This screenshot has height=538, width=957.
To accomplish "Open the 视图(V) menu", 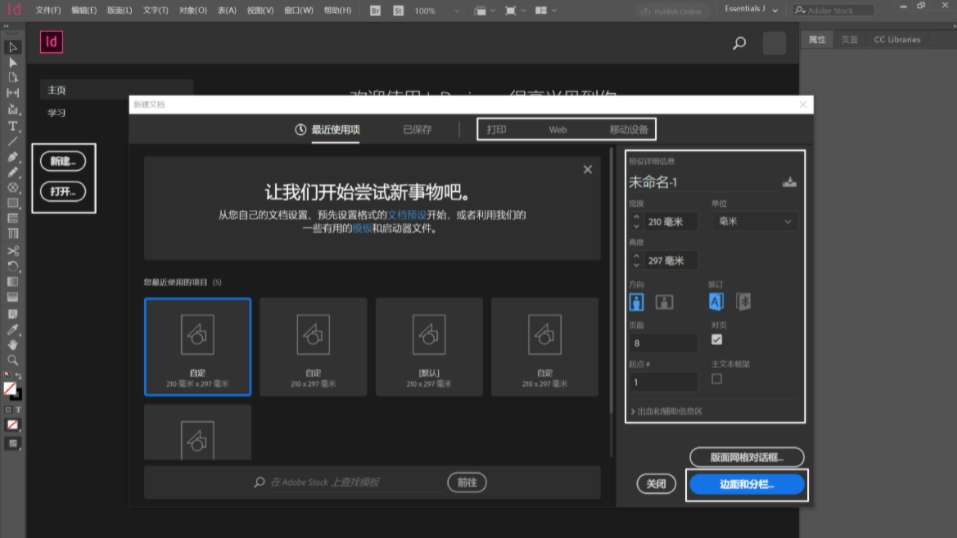I will point(260,10).
